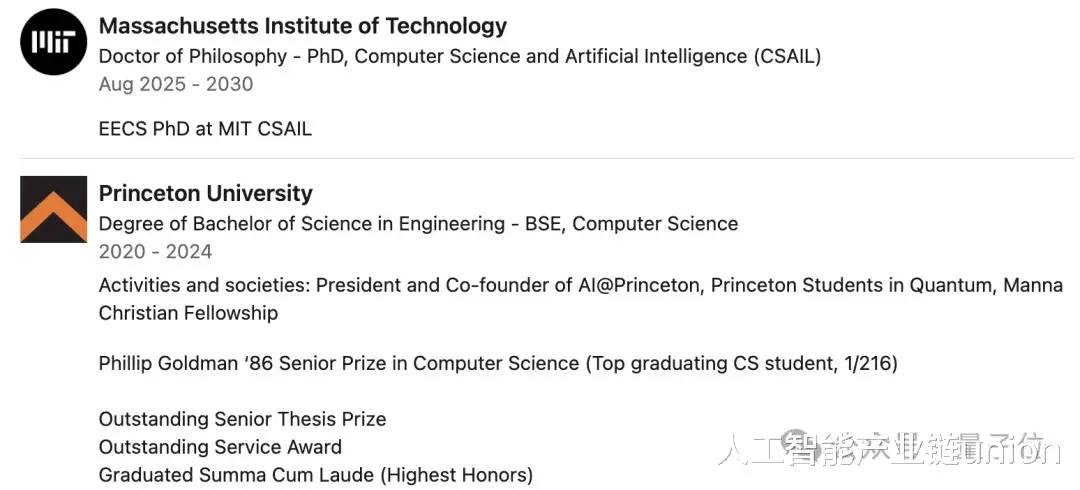Click the Top graduating CS student note
The width and height of the screenshot is (1080, 490).
coord(740,363)
